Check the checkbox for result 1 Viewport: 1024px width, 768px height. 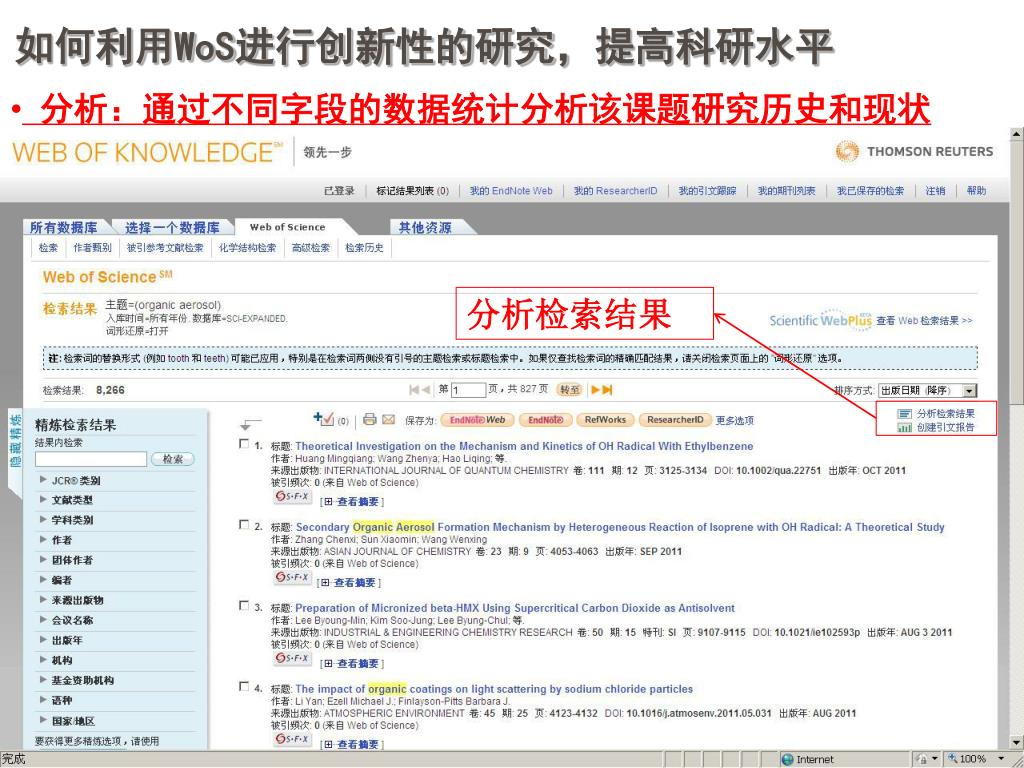point(244,444)
